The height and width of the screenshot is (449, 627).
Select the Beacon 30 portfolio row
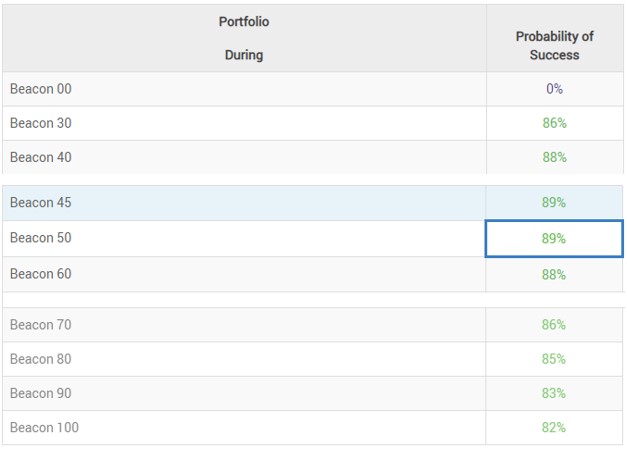click(313, 123)
